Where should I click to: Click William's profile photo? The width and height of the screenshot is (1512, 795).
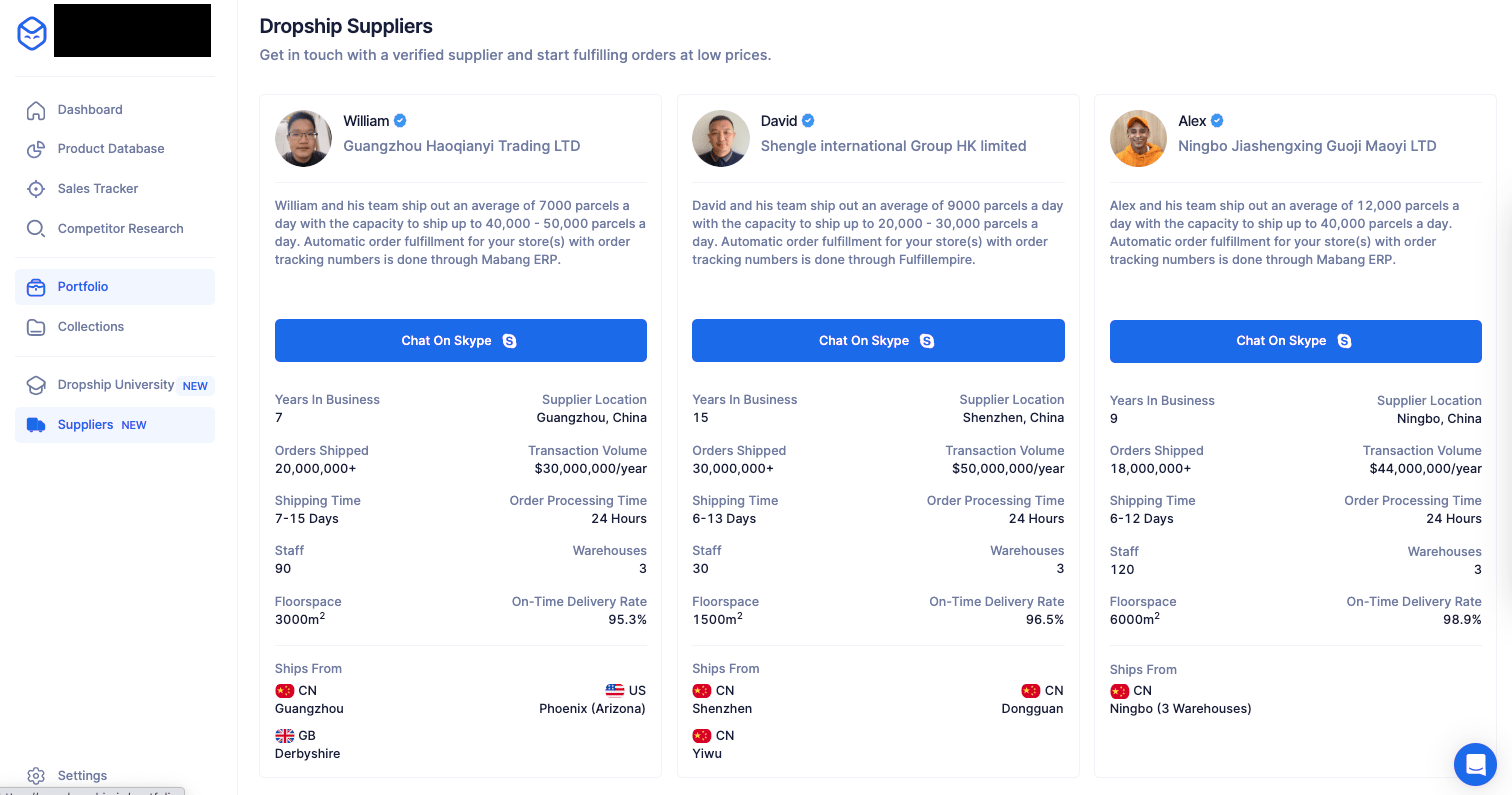point(303,138)
